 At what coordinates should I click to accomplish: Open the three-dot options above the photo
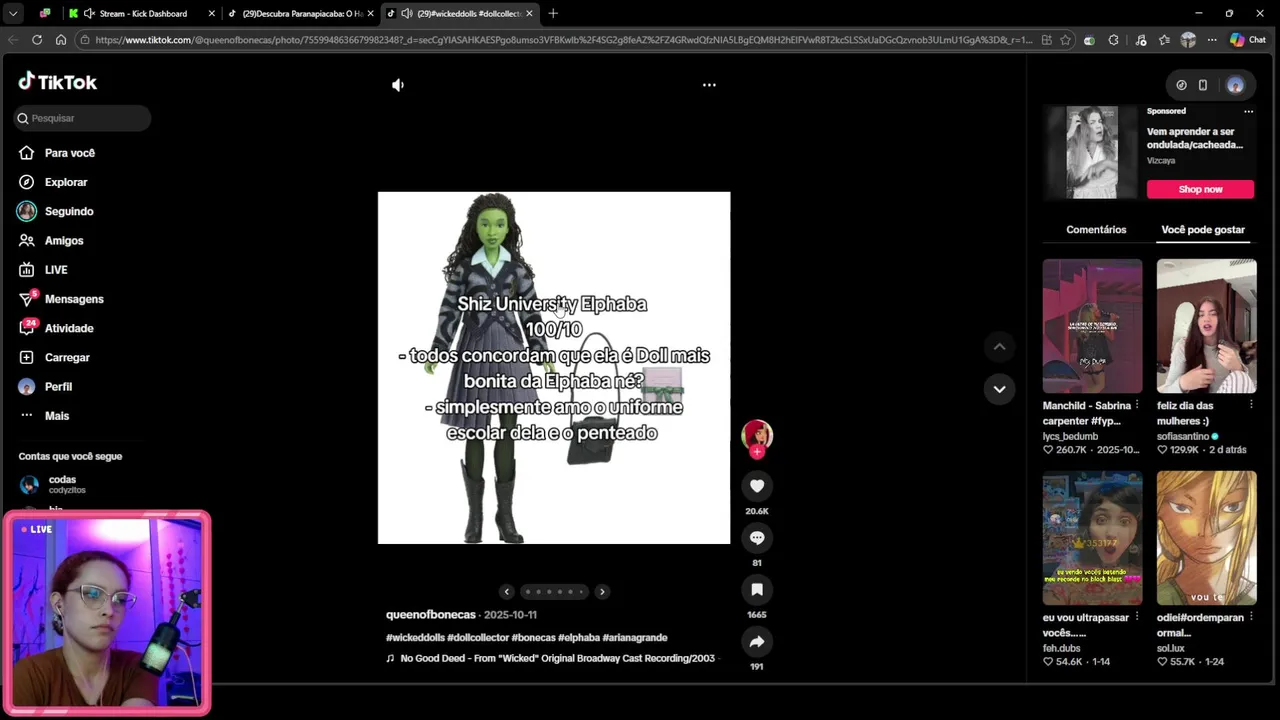tap(709, 85)
